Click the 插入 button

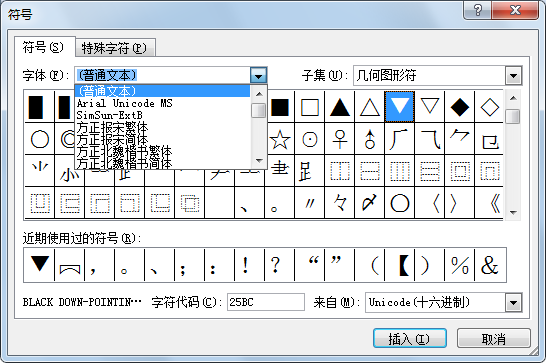tap(410, 338)
